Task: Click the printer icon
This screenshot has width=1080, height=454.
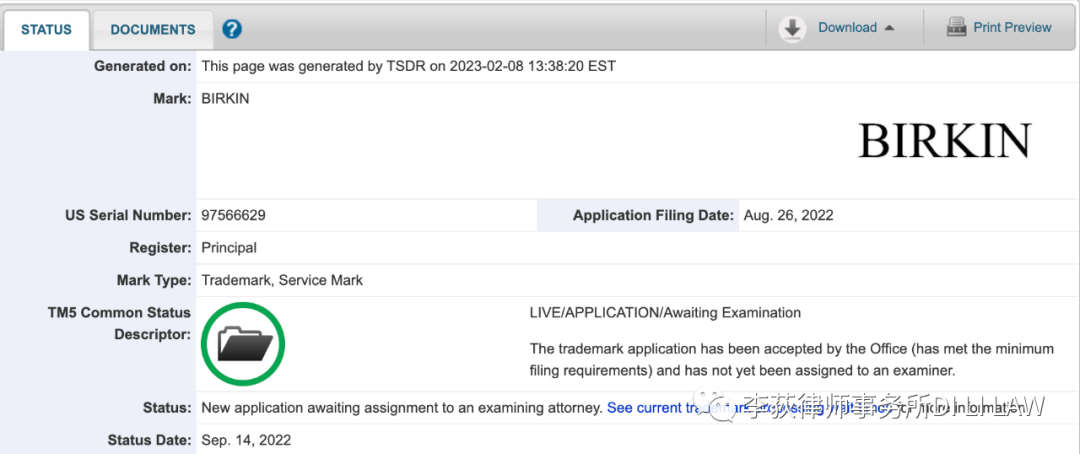Action: pyautogui.click(x=956, y=28)
